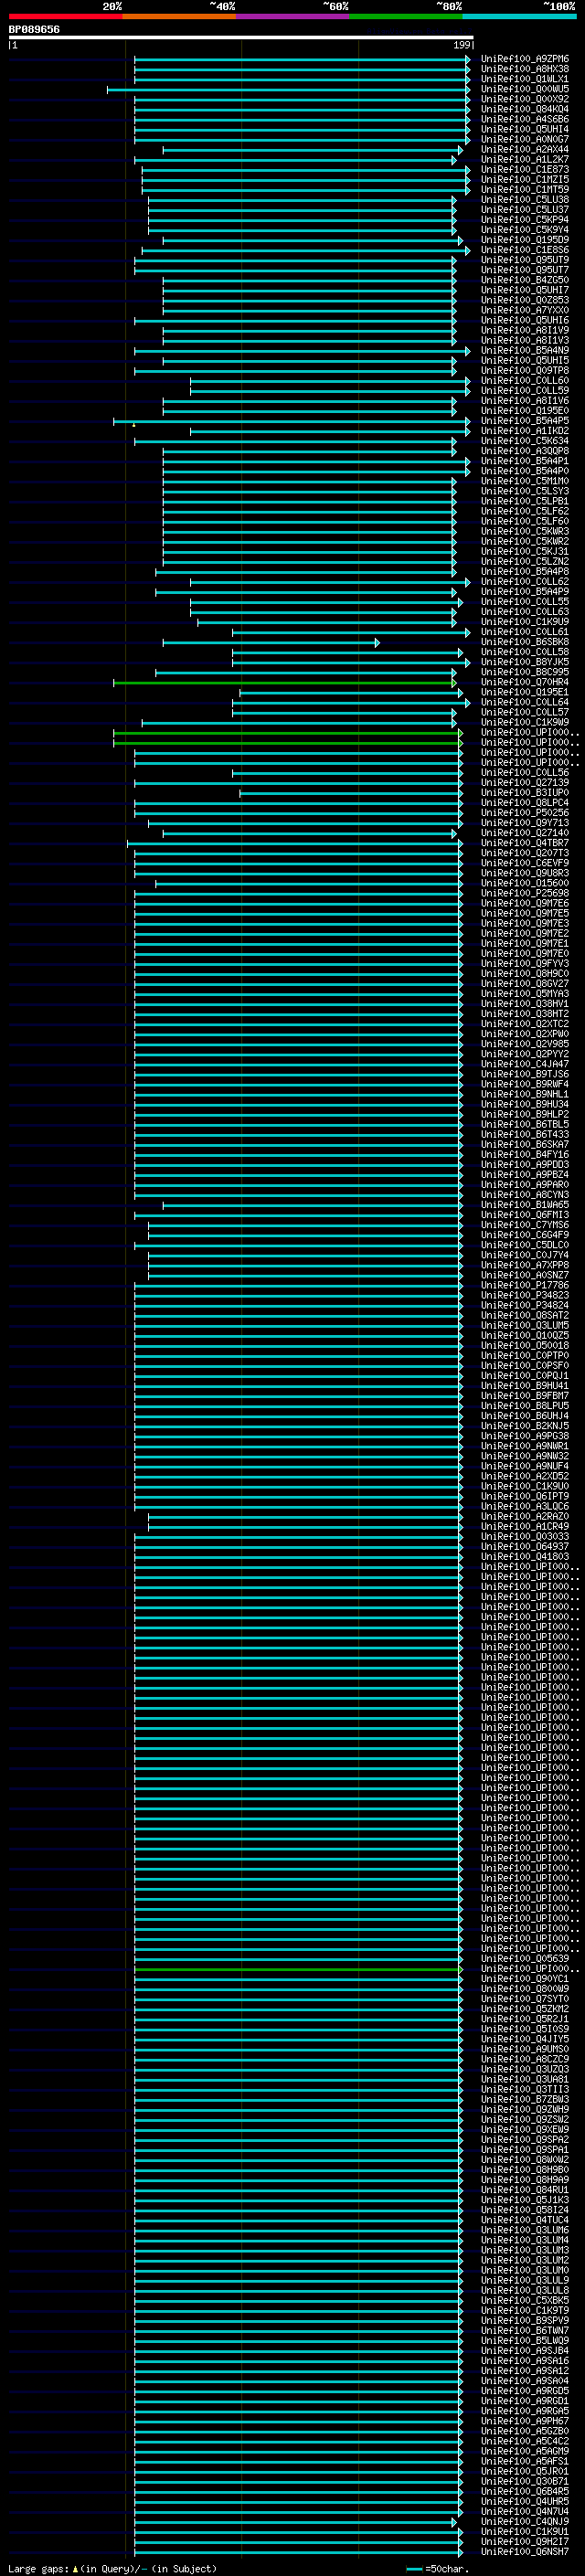585x2576 pixels.
Task: Select the UniRef100_Q84RU1 label
Action: pos(524,2190)
